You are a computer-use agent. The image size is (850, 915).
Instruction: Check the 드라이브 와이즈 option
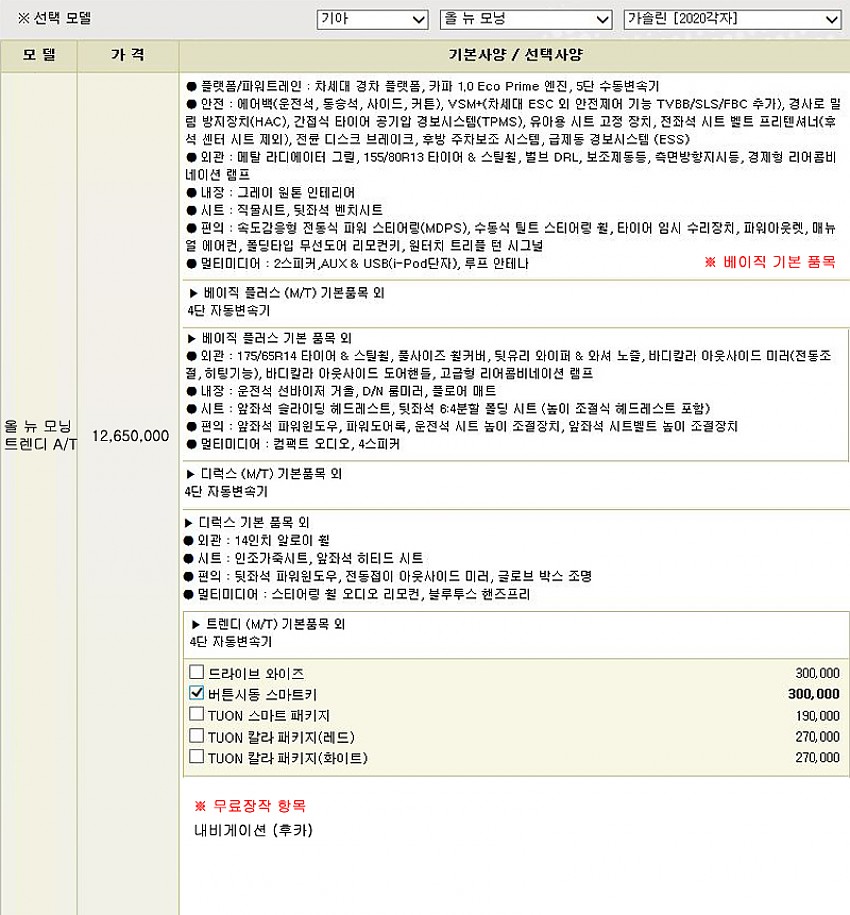tap(196, 673)
